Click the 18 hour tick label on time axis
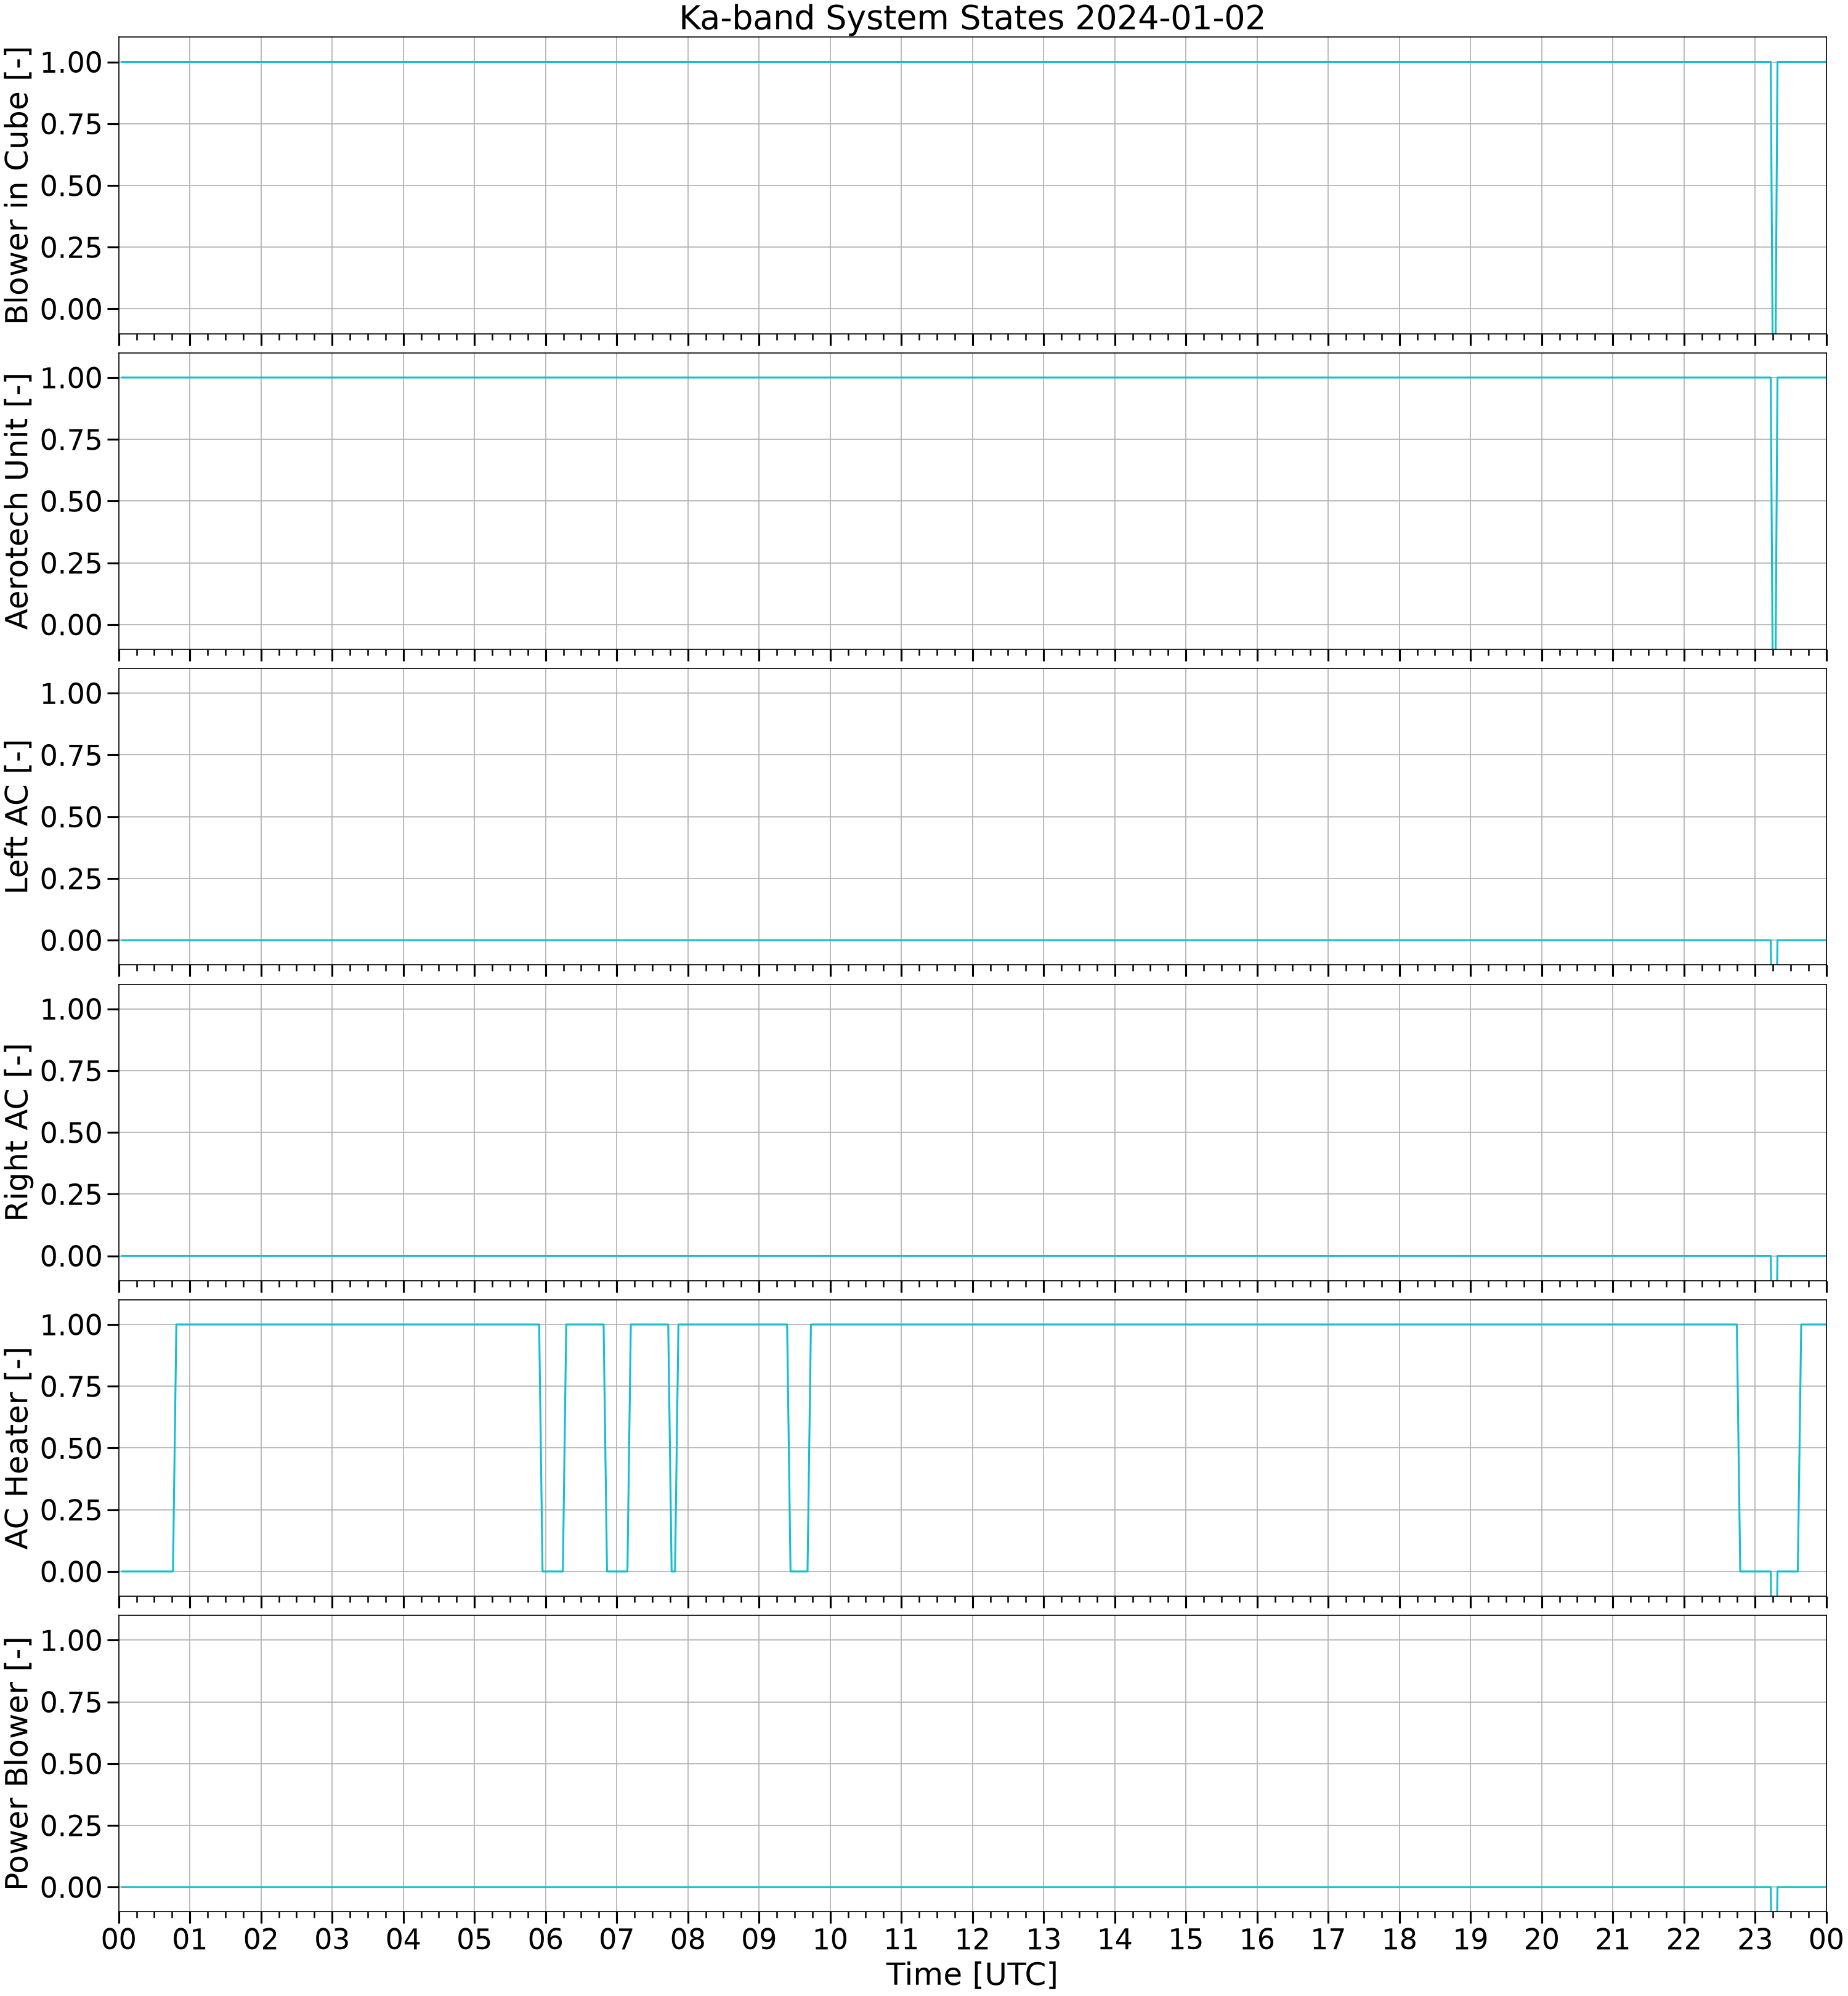Image resolution: width=1848 pixels, height=1996 pixels. (1399, 1939)
